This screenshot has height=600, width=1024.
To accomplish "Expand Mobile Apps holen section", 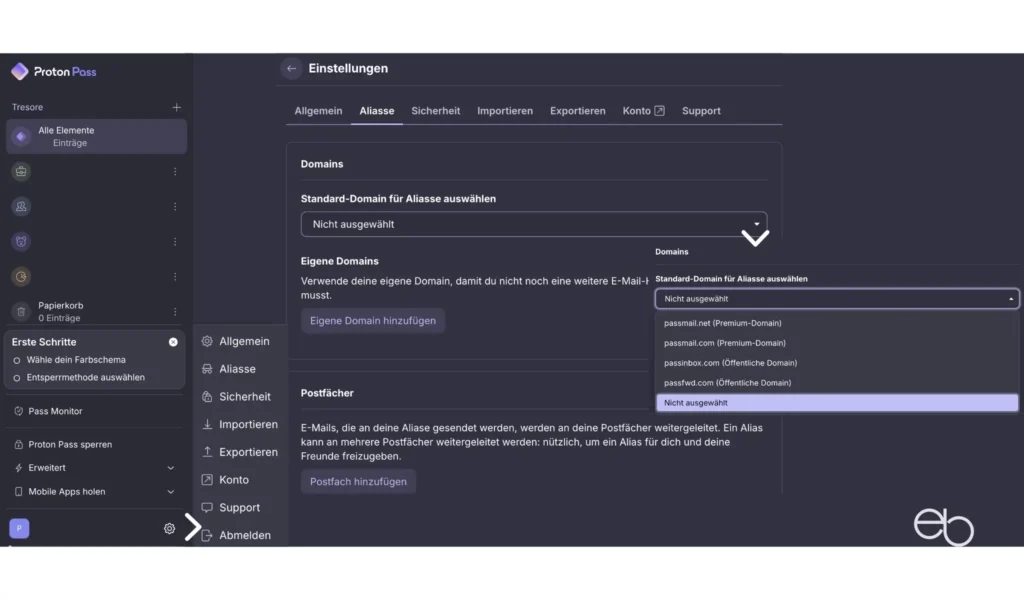I will [170, 492].
